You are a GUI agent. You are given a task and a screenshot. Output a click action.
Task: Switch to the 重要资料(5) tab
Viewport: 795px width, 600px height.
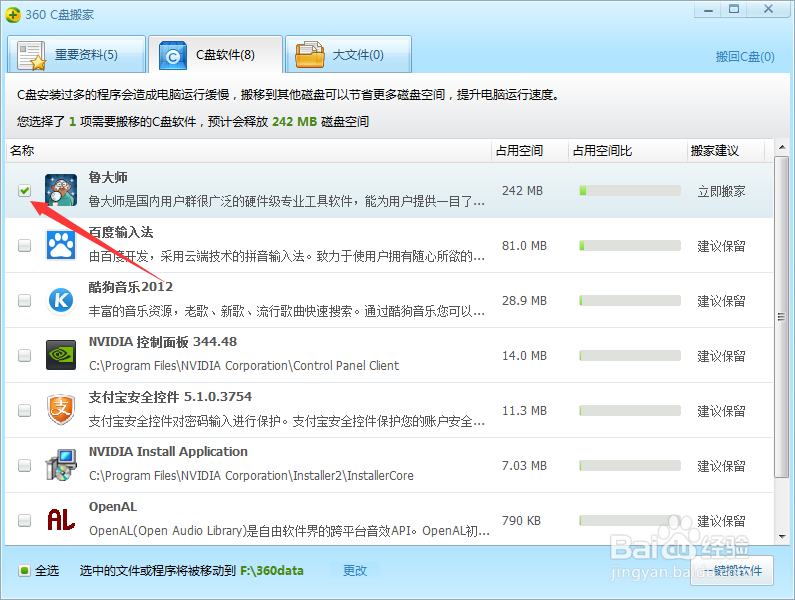coord(77,55)
